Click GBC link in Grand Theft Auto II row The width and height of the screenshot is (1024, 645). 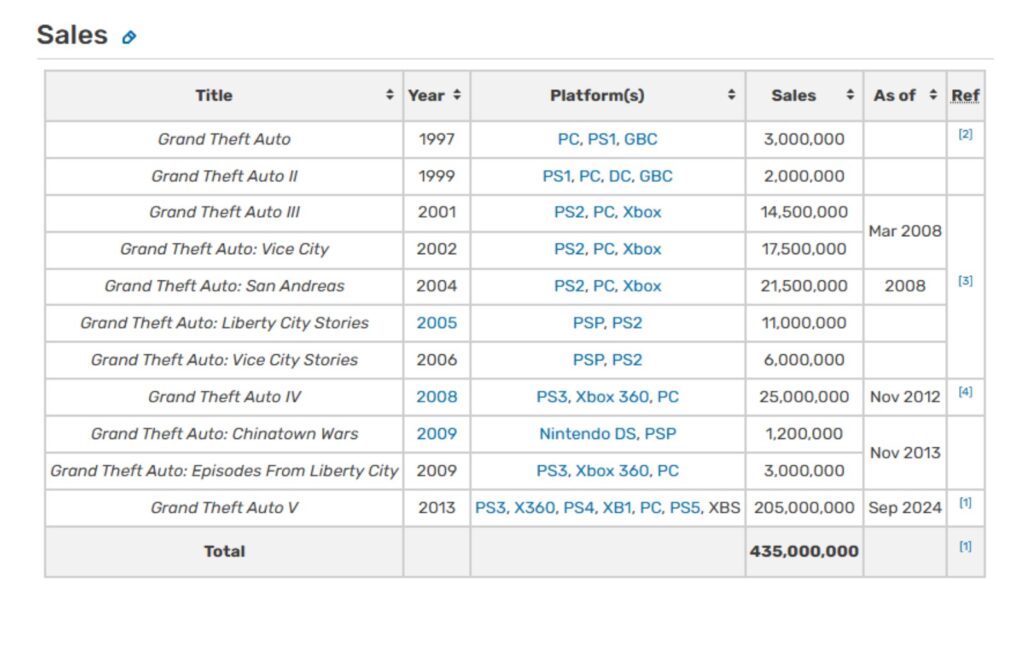(x=656, y=176)
